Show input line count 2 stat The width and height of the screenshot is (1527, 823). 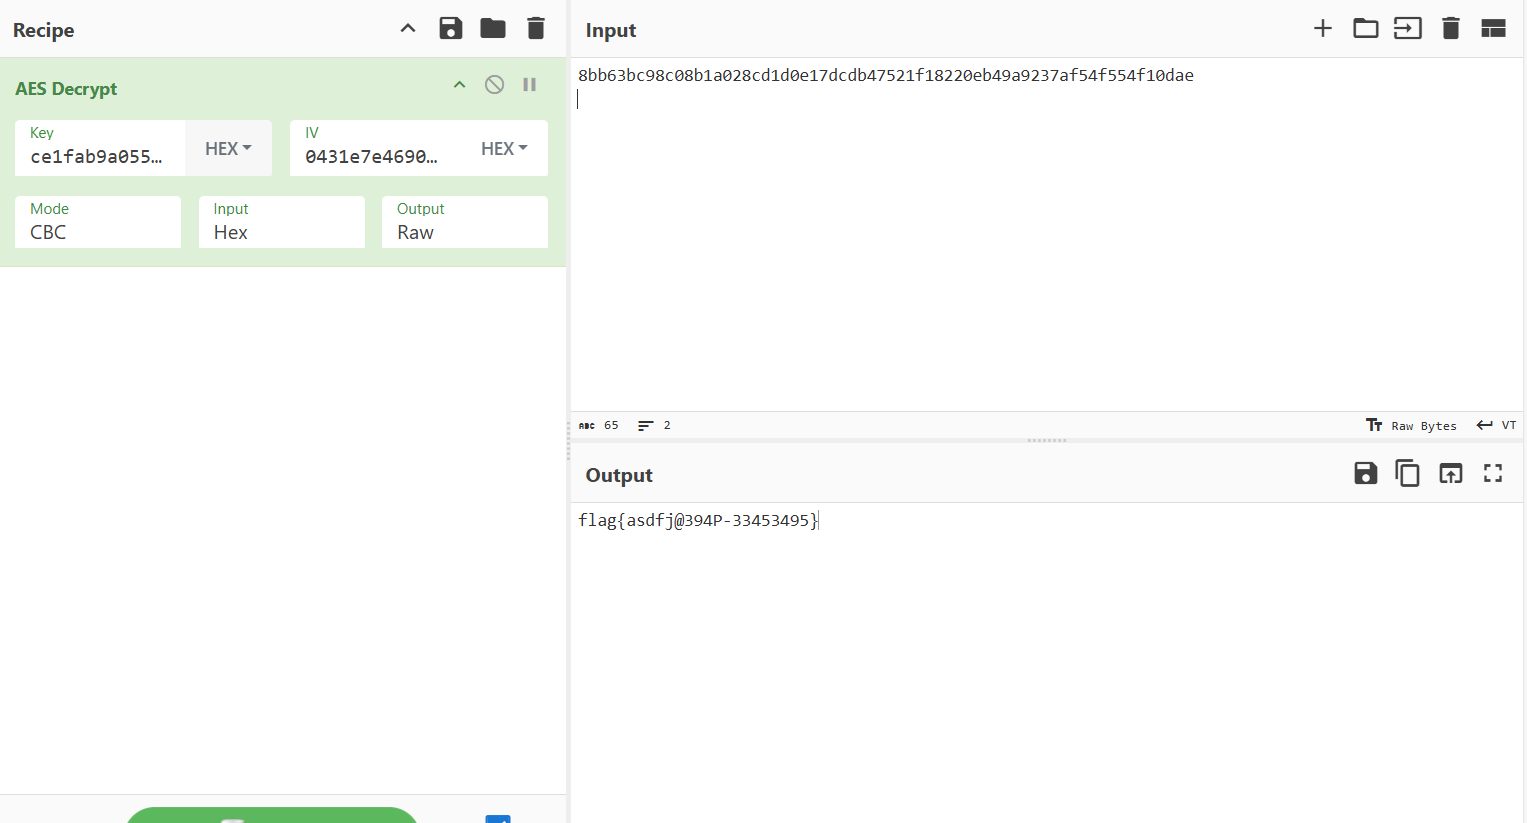654,425
